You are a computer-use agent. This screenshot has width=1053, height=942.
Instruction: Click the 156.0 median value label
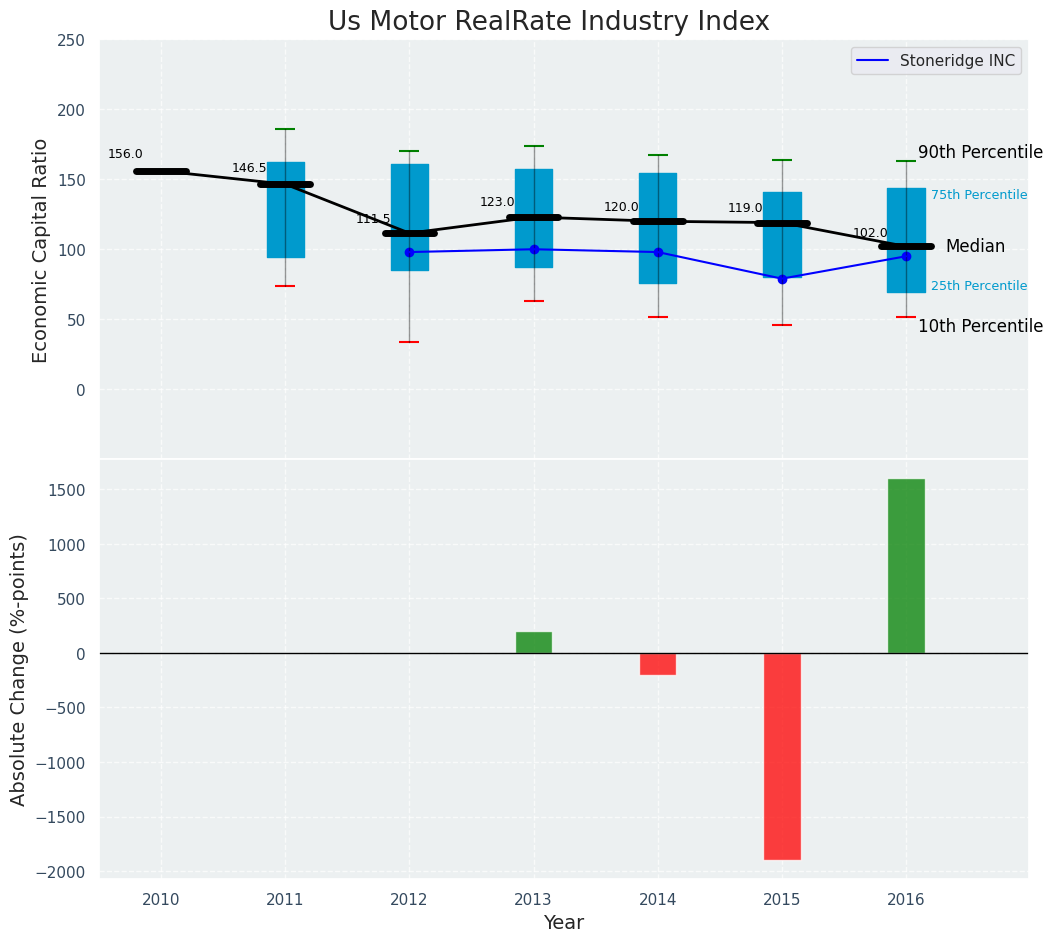(125, 154)
